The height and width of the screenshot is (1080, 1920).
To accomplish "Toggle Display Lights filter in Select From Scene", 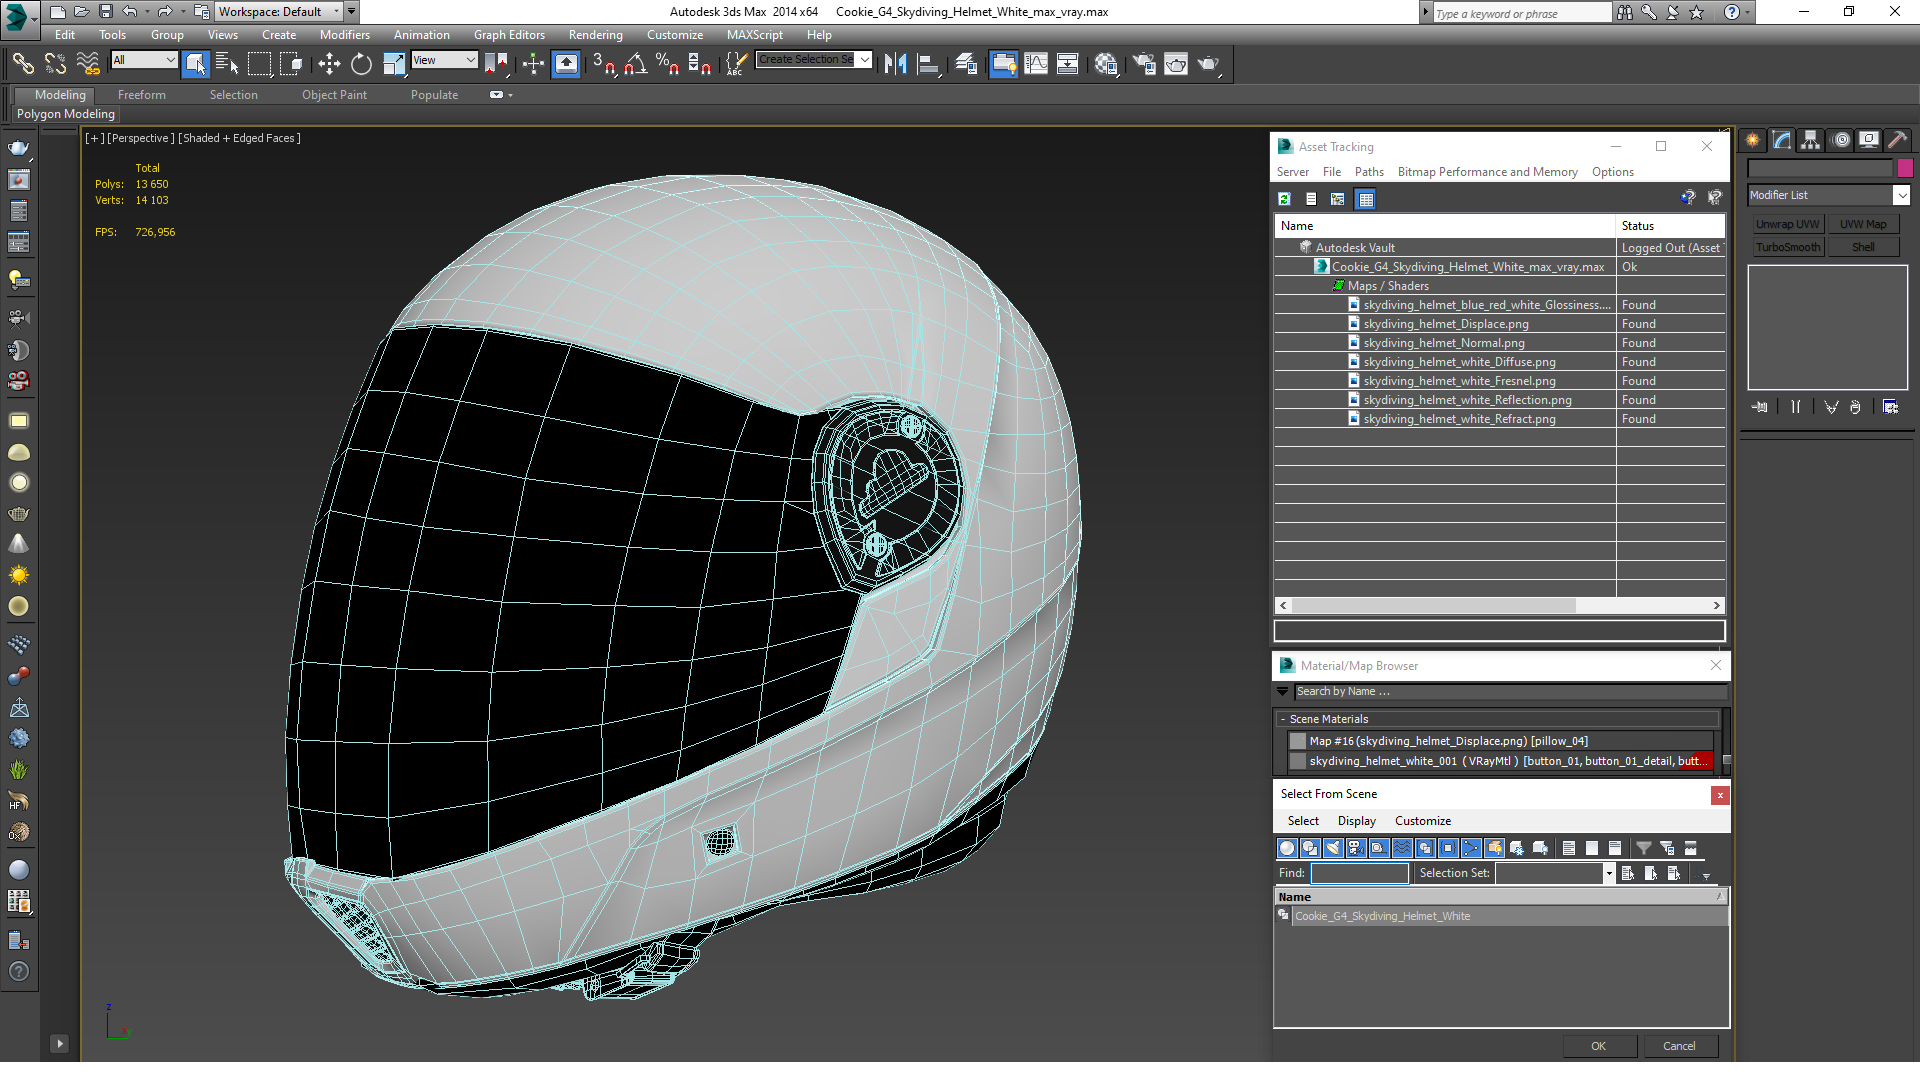I will (x=1333, y=848).
